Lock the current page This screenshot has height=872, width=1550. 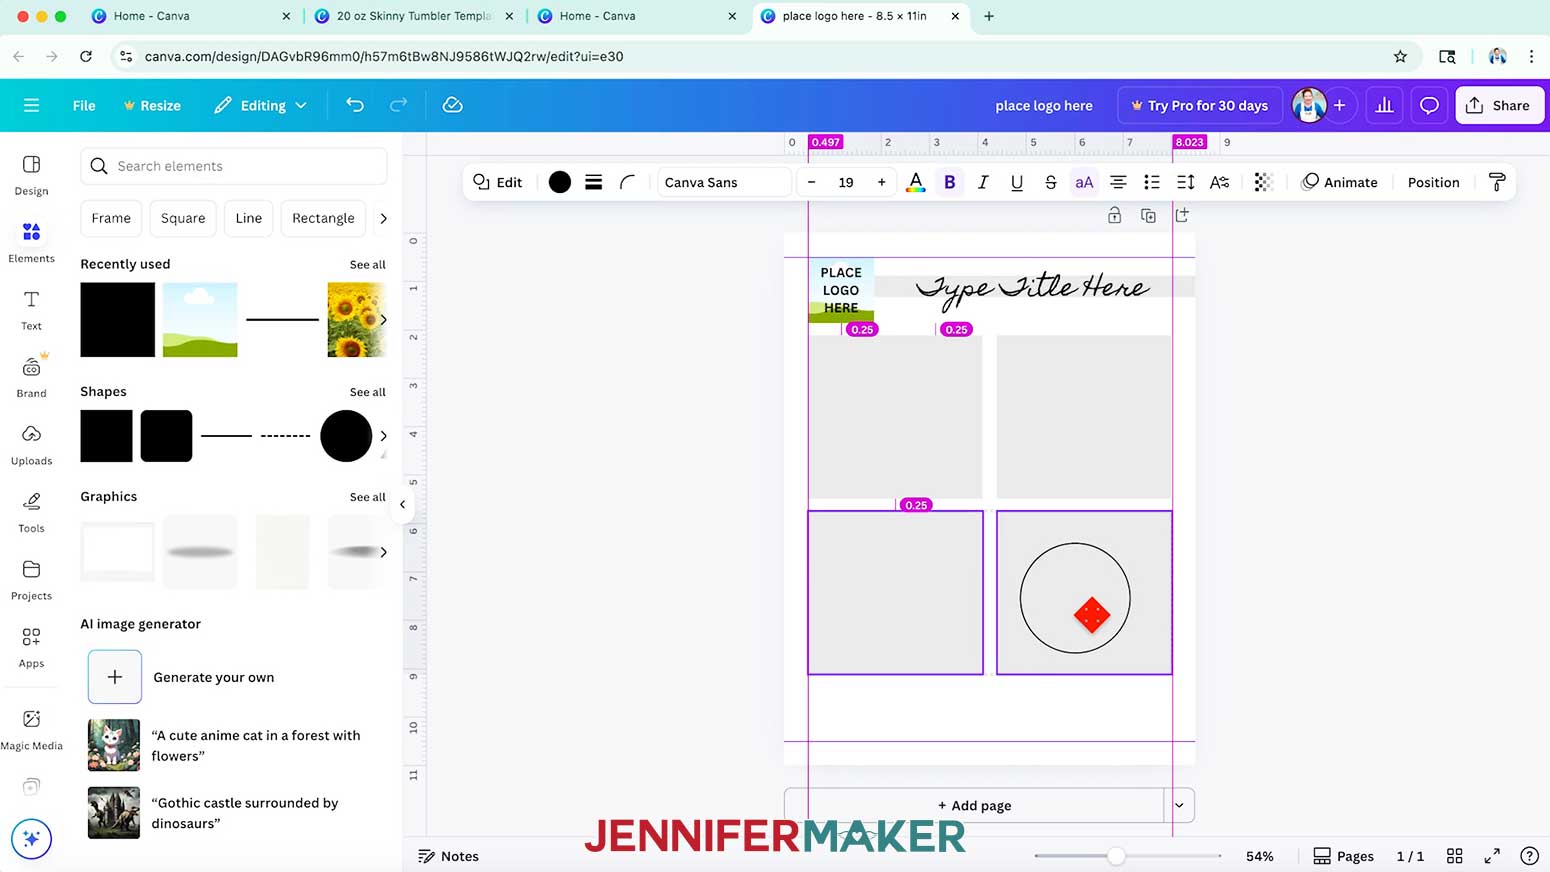tap(1114, 216)
